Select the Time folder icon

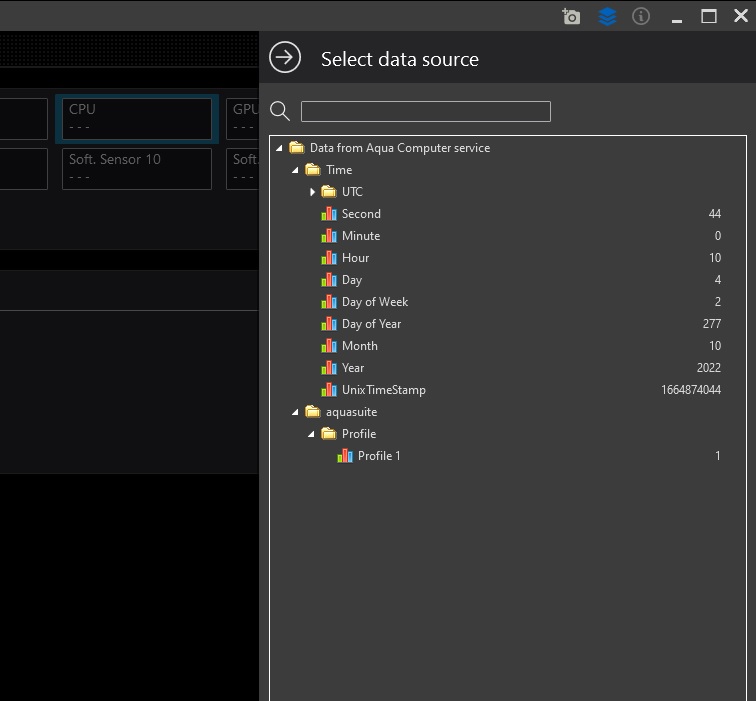tap(313, 170)
